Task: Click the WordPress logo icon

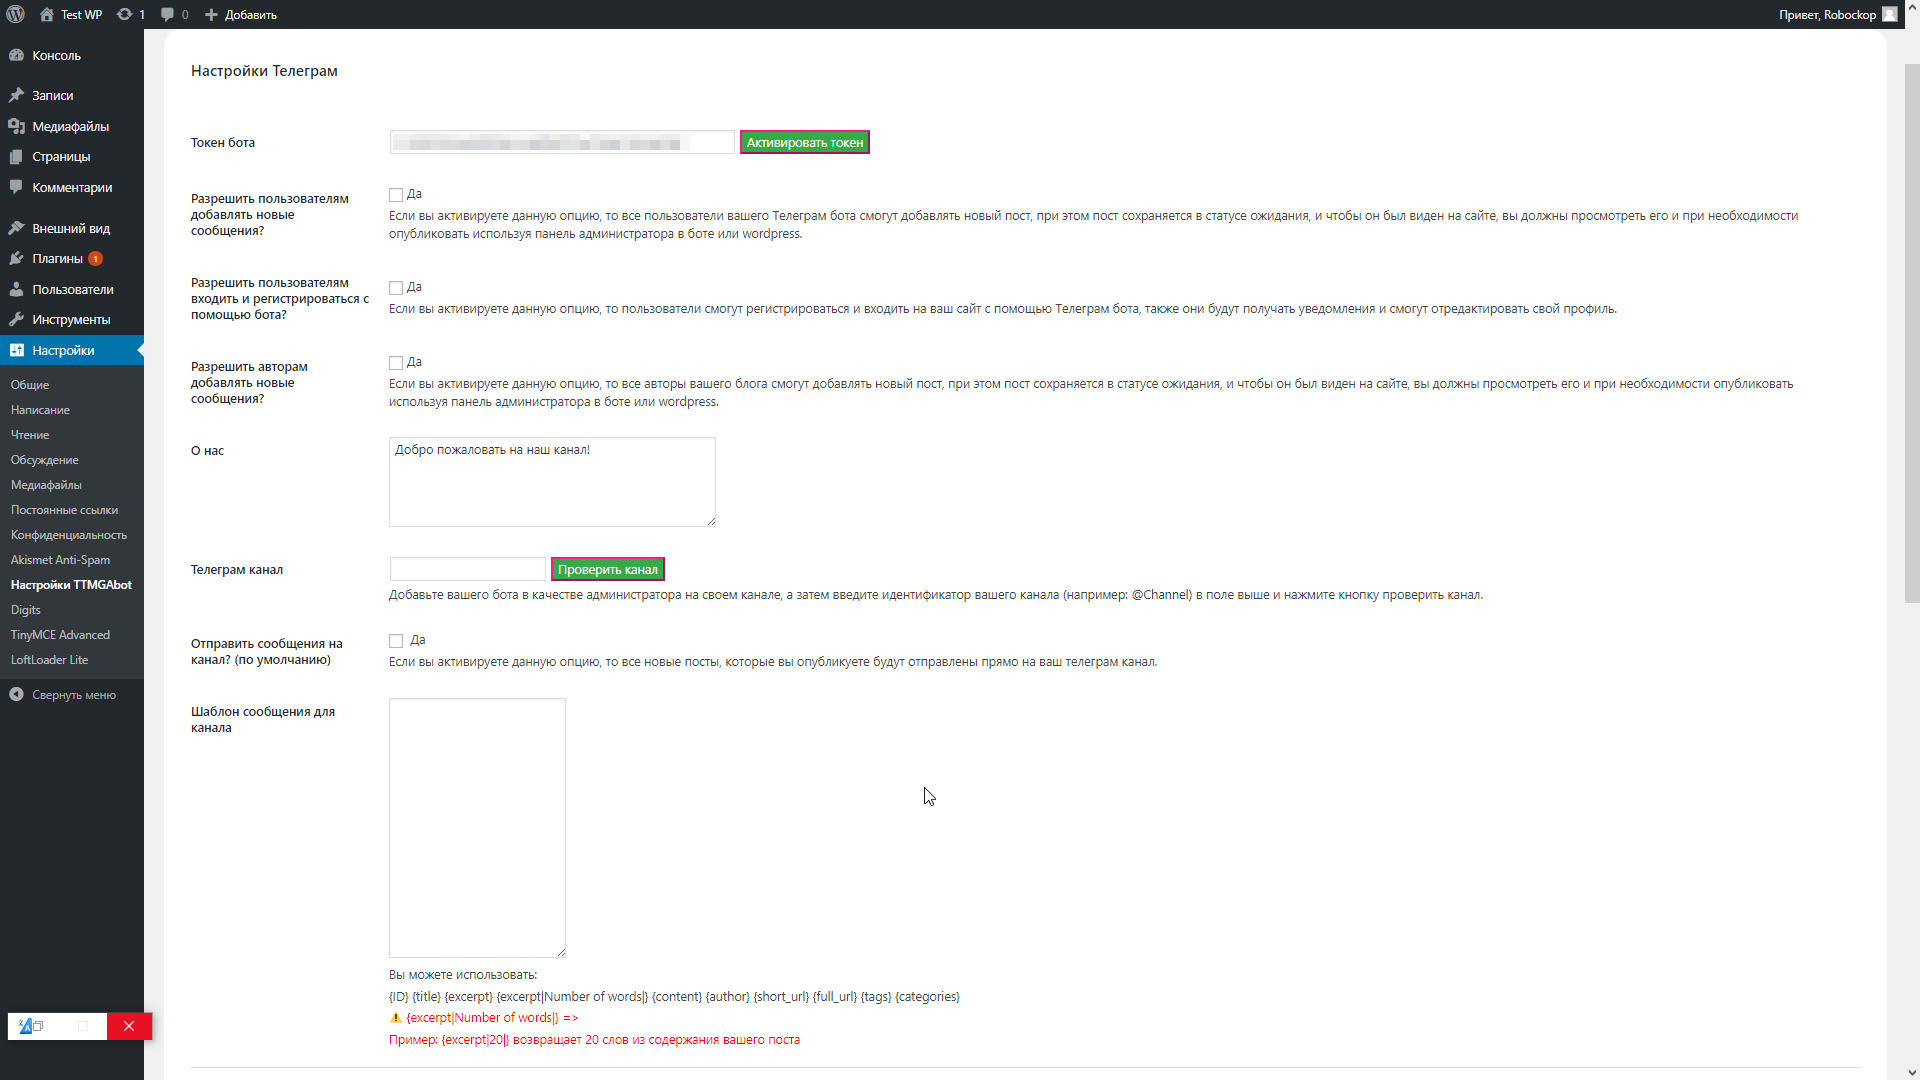Action: click(x=16, y=14)
